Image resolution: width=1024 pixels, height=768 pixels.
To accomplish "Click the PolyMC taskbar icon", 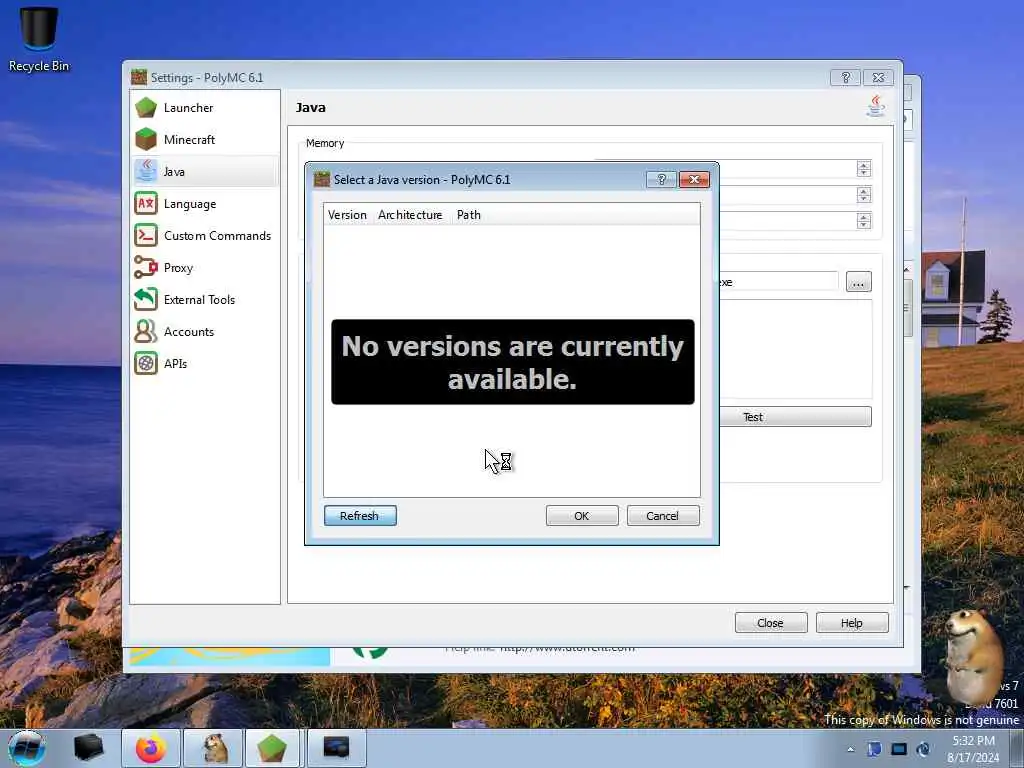I will pos(272,748).
